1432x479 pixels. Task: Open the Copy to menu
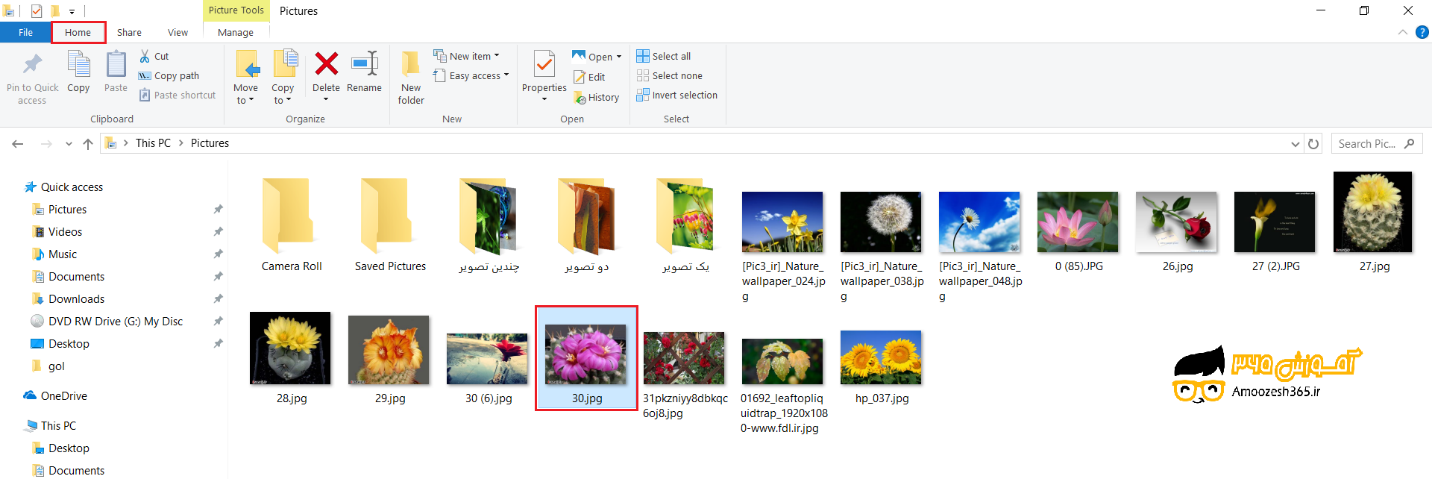[283, 78]
